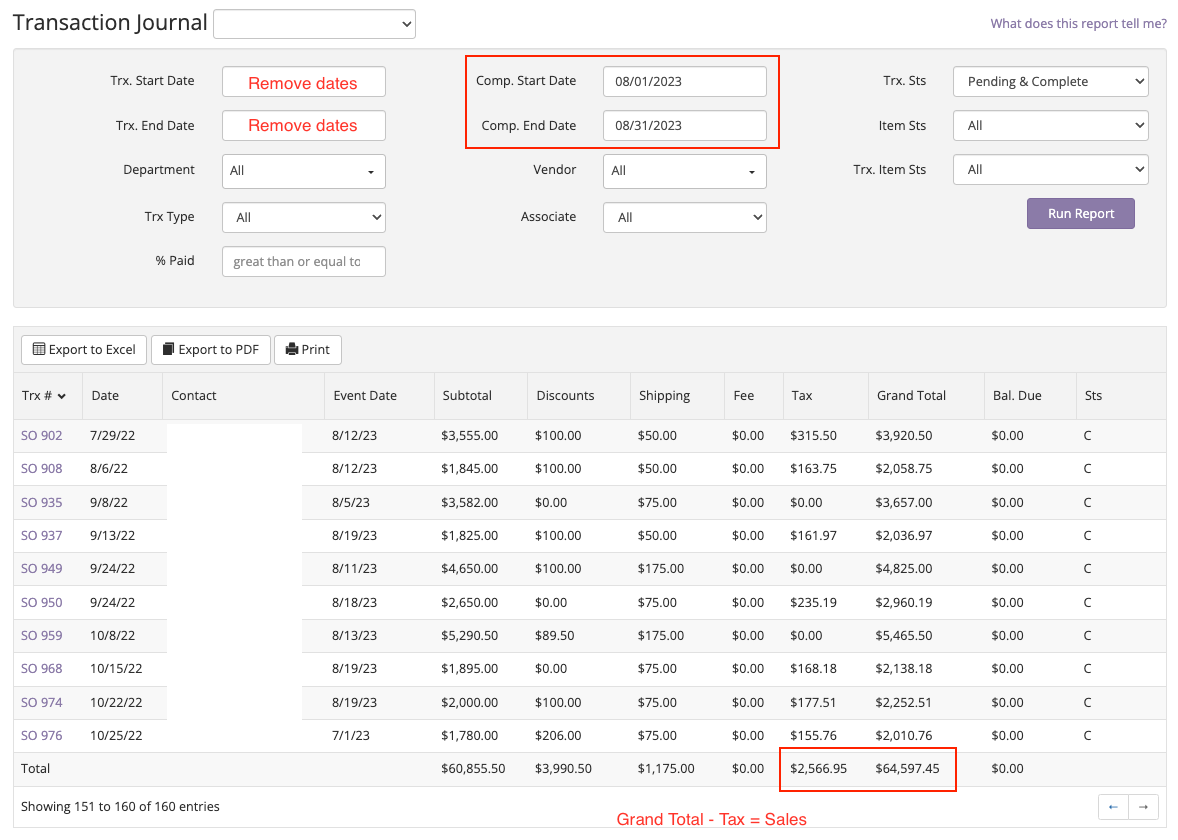1178x840 pixels.
Task: Expand the Vendor dropdown
Action: click(684, 171)
